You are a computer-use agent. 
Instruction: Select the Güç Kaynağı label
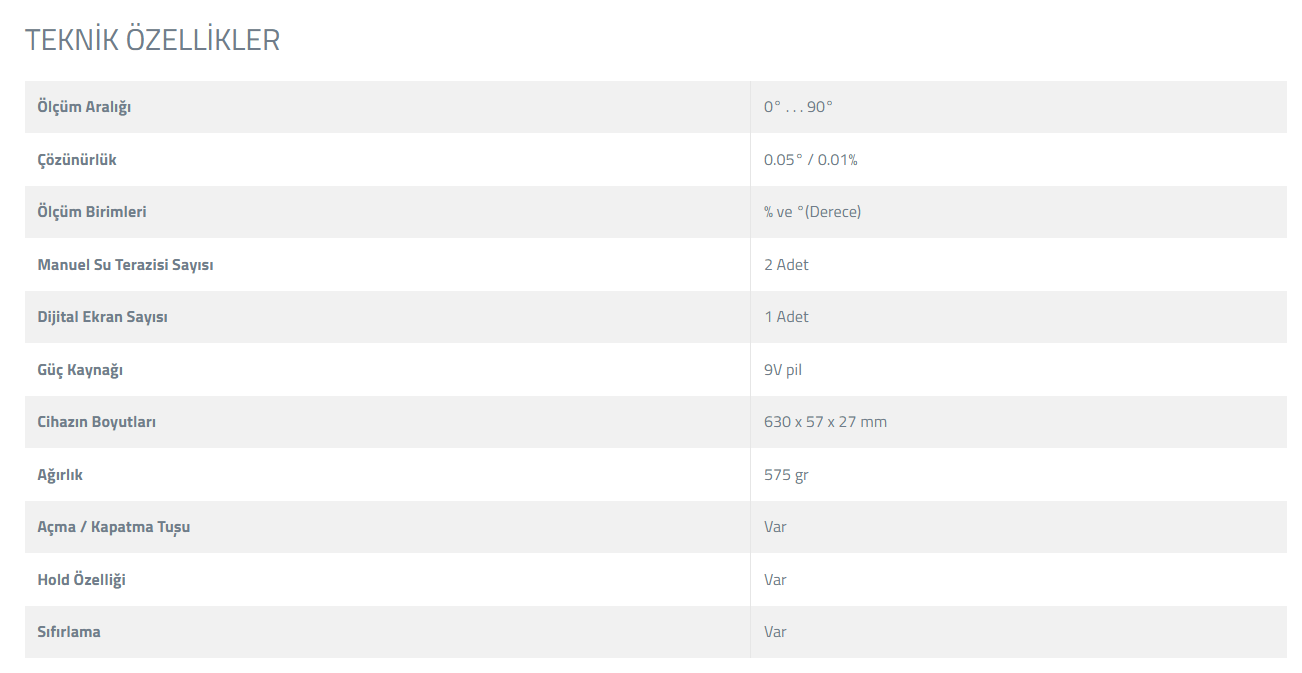pos(80,370)
